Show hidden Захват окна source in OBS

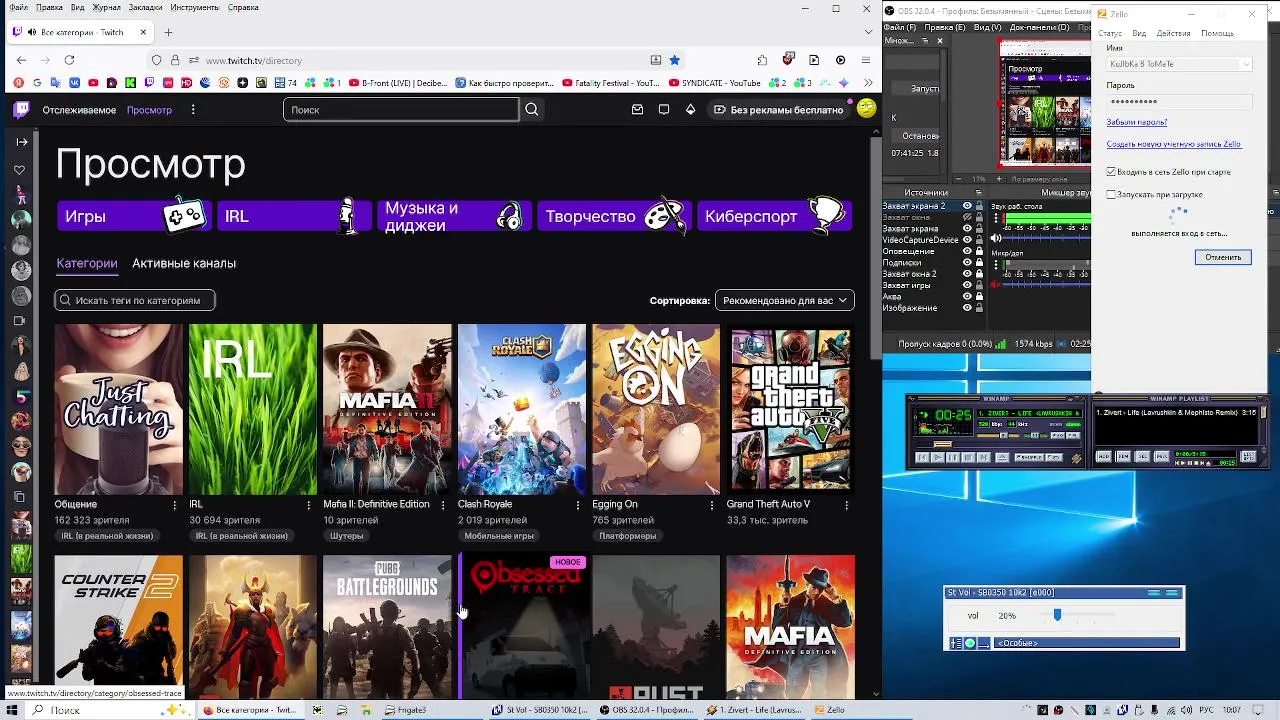pyautogui.click(x=967, y=217)
